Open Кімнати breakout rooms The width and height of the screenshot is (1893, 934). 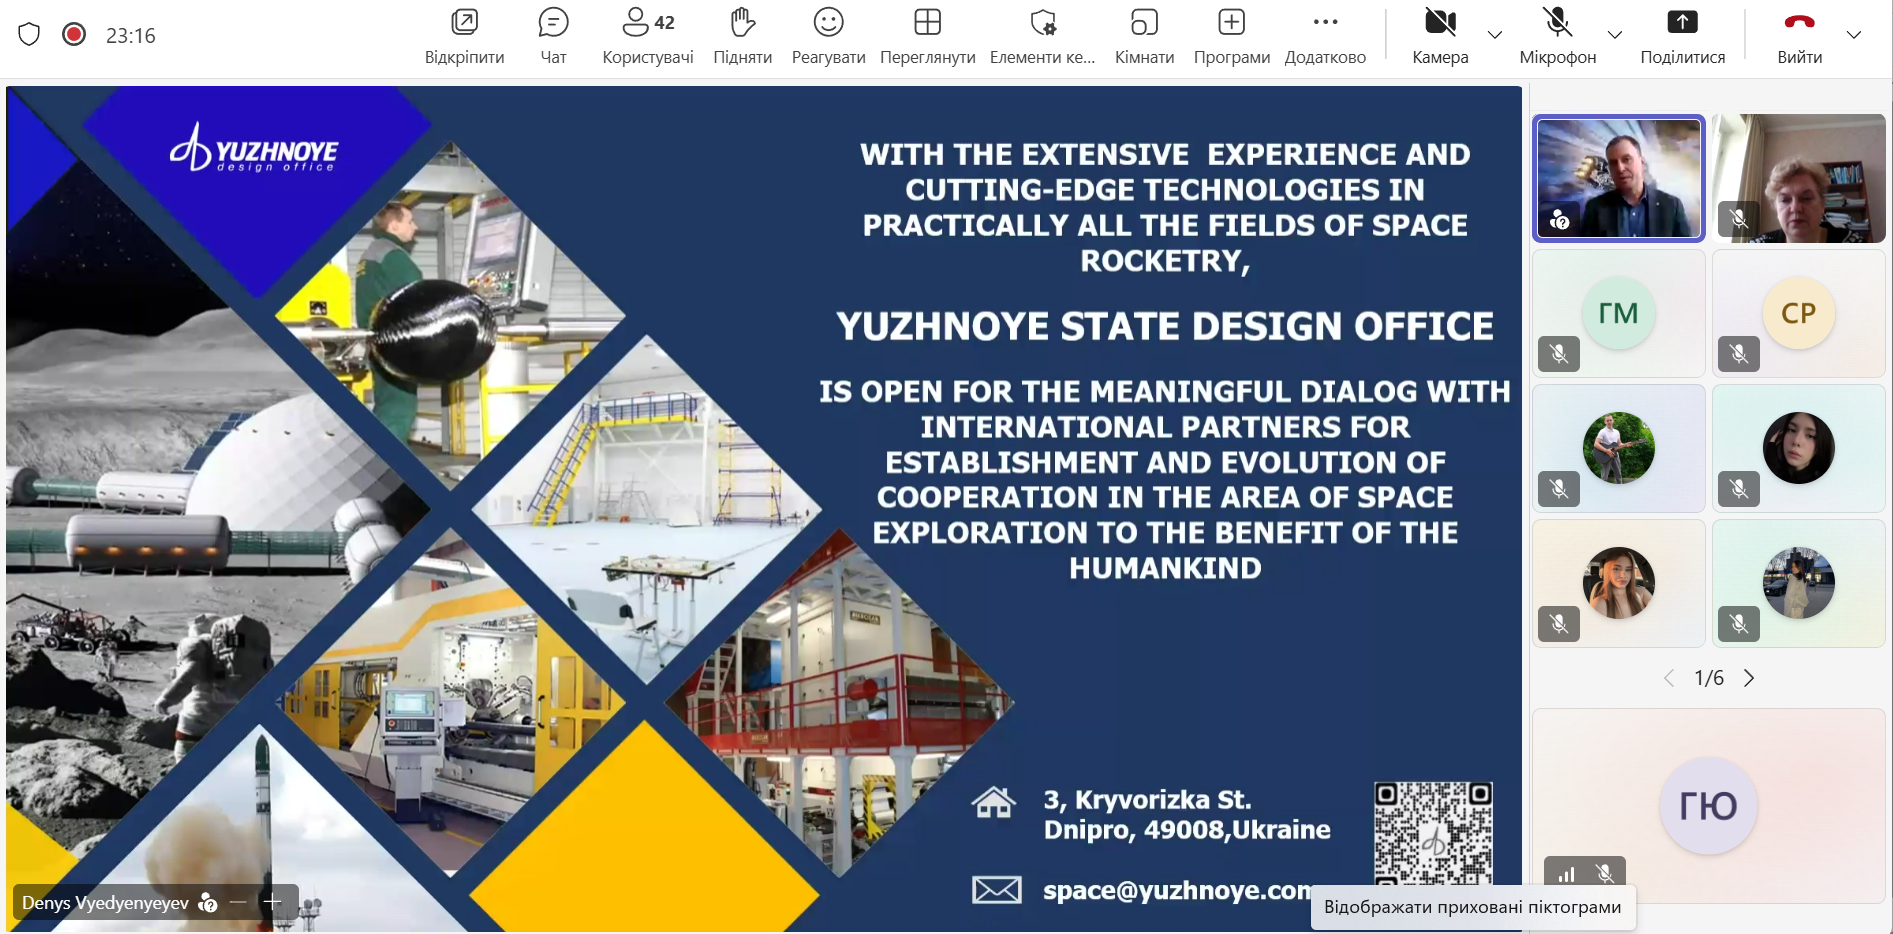[x=1144, y=35]
